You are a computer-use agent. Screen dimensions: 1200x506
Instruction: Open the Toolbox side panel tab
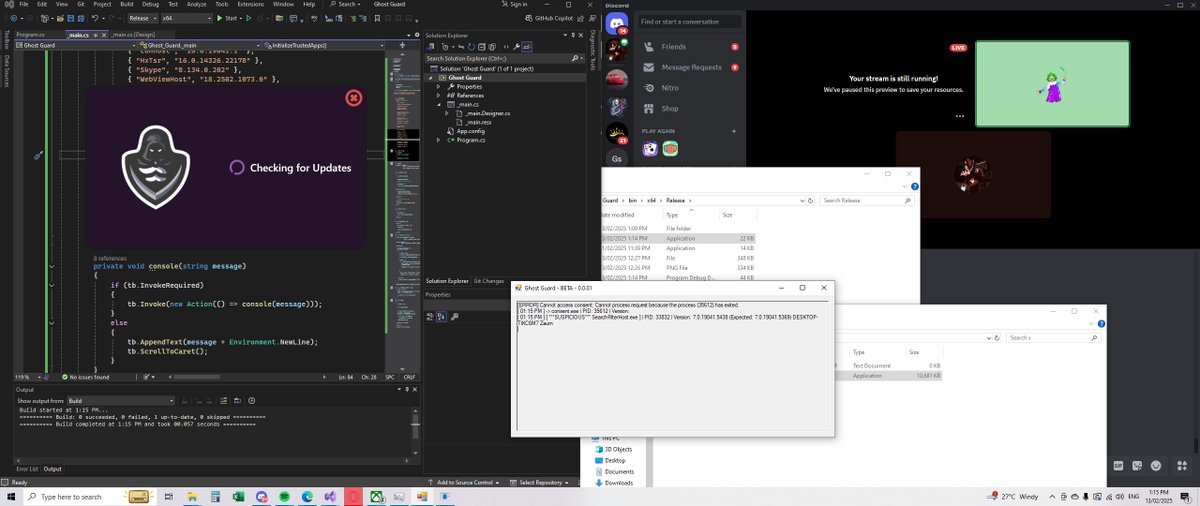pyautogui.click(x=5, y=40)
